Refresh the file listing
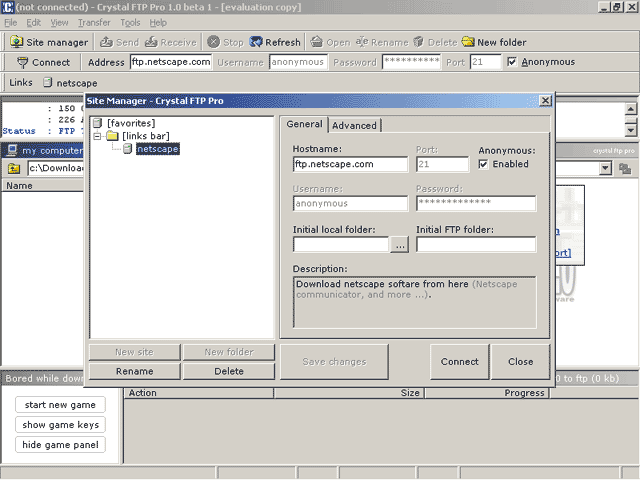Screen dimensions: 640x480 pyautogui.click(x=276, y=42)
